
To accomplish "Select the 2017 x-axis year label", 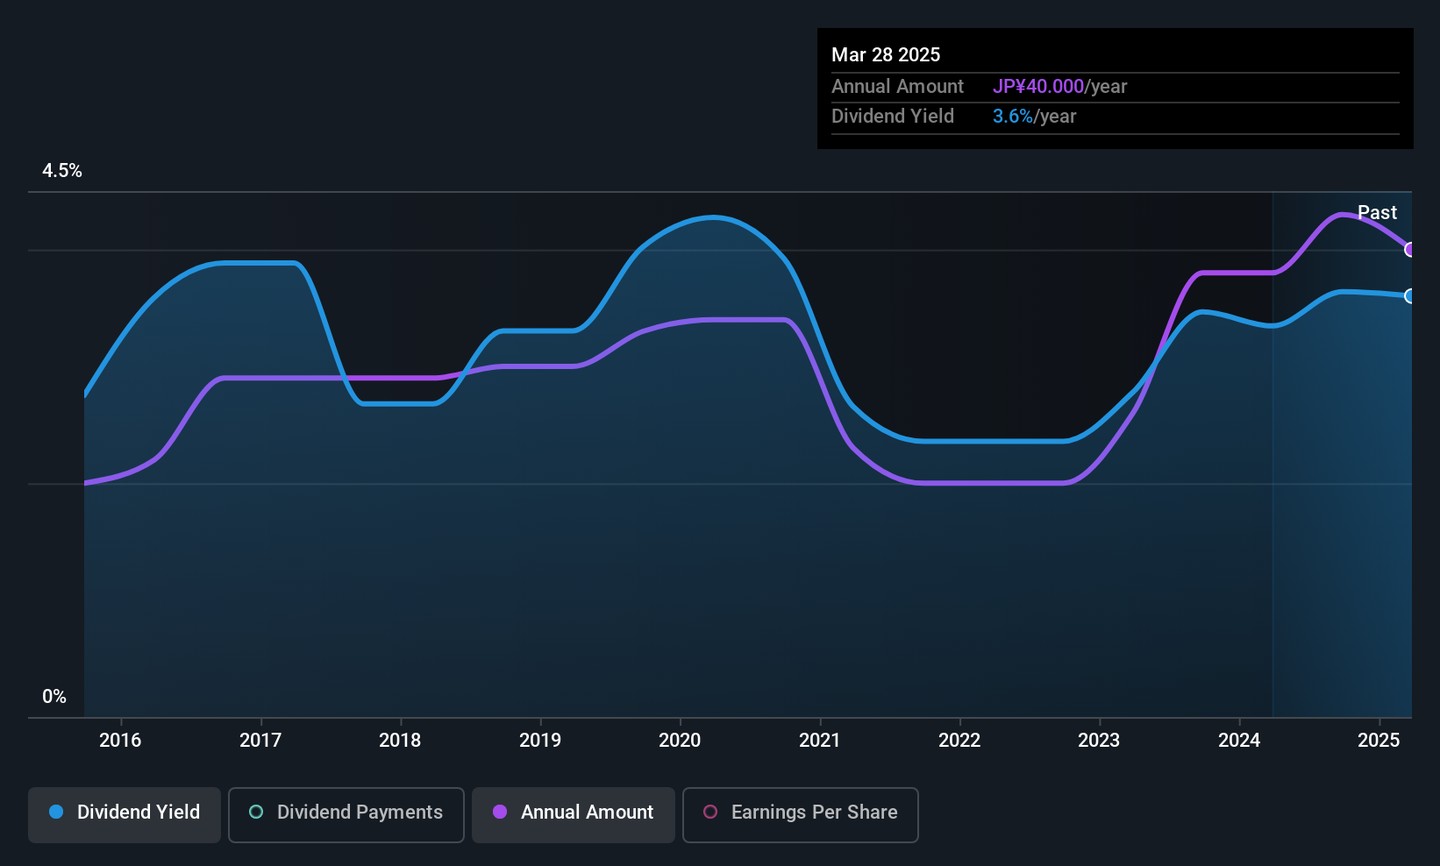I will 260,740.
